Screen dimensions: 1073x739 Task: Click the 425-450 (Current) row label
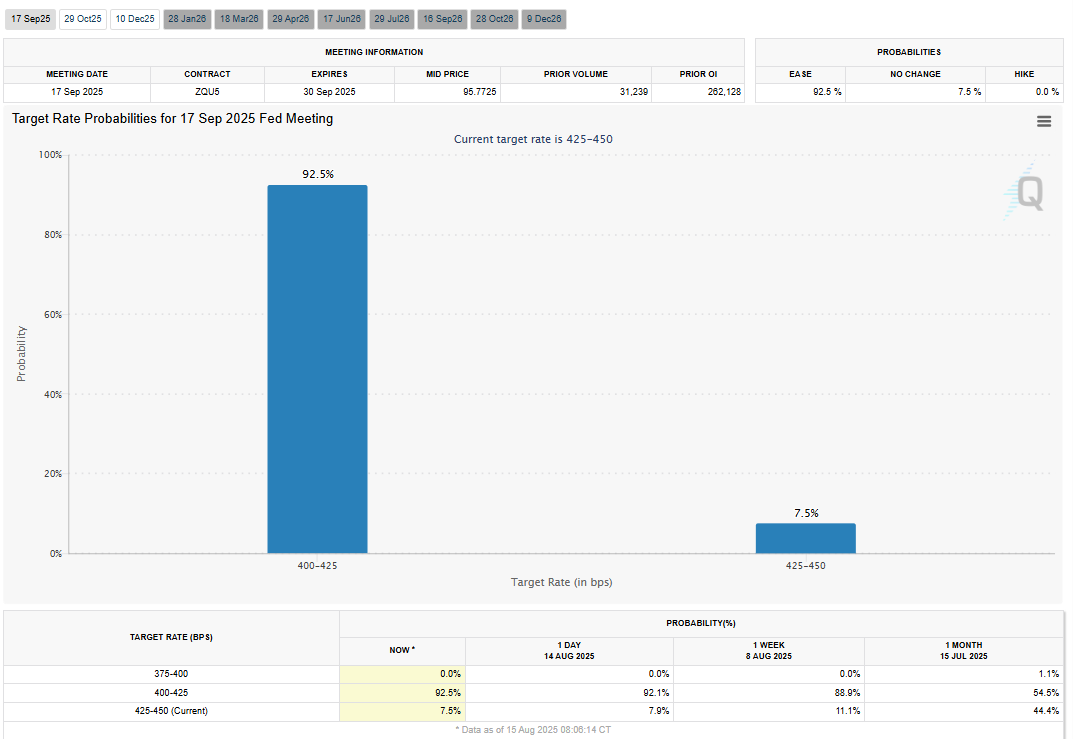pyautogui.click(x=171, y=711)
